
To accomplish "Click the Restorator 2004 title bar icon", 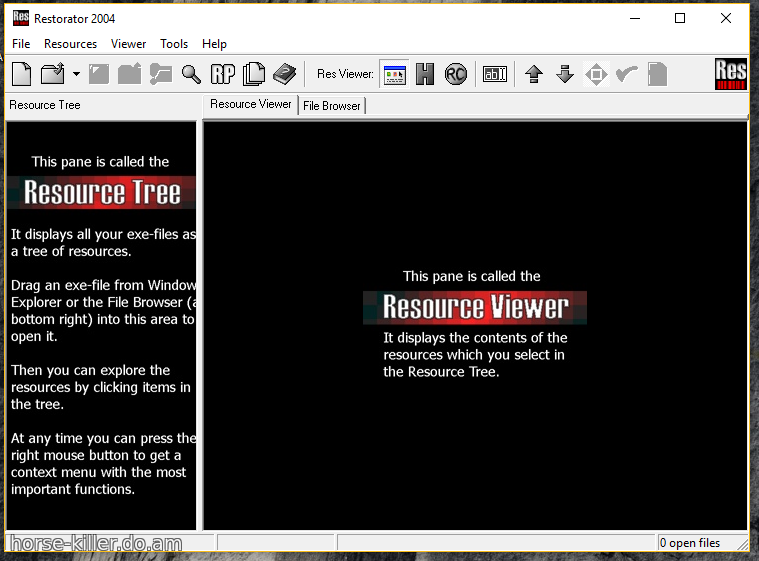I will pos(21,18).
